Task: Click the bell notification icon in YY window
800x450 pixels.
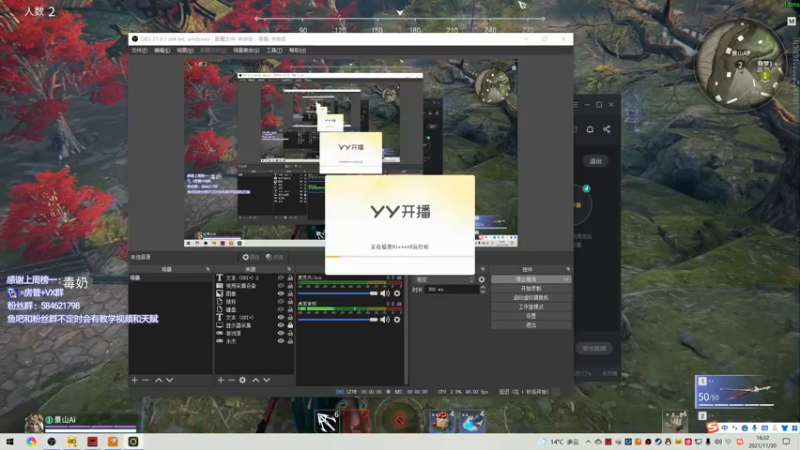Action: (590, 129)
